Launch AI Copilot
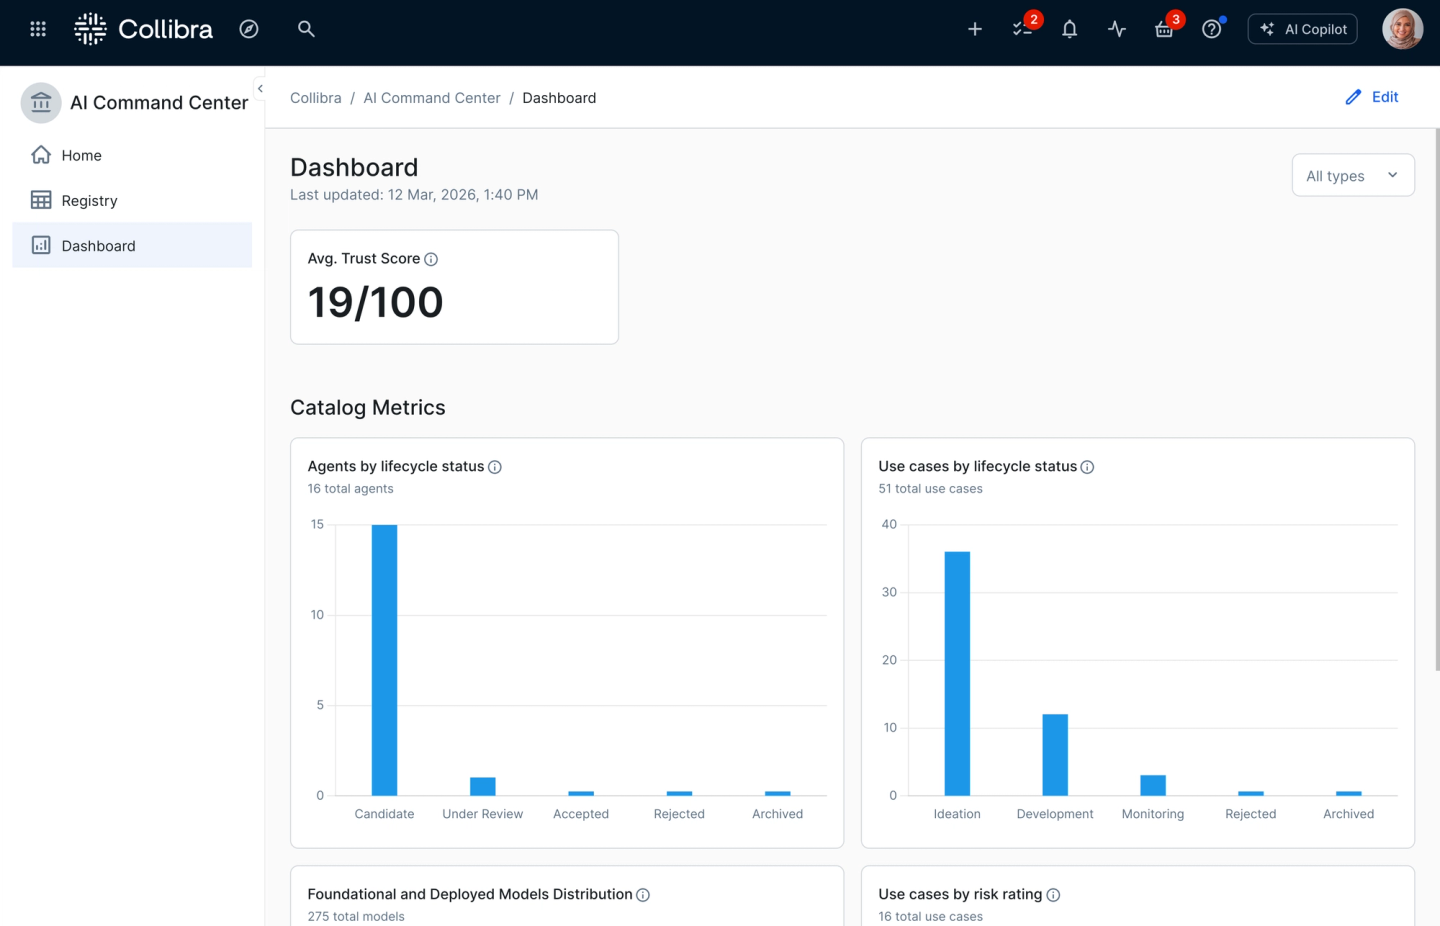The image size is (1440, 926). (x=1302, y=28)
